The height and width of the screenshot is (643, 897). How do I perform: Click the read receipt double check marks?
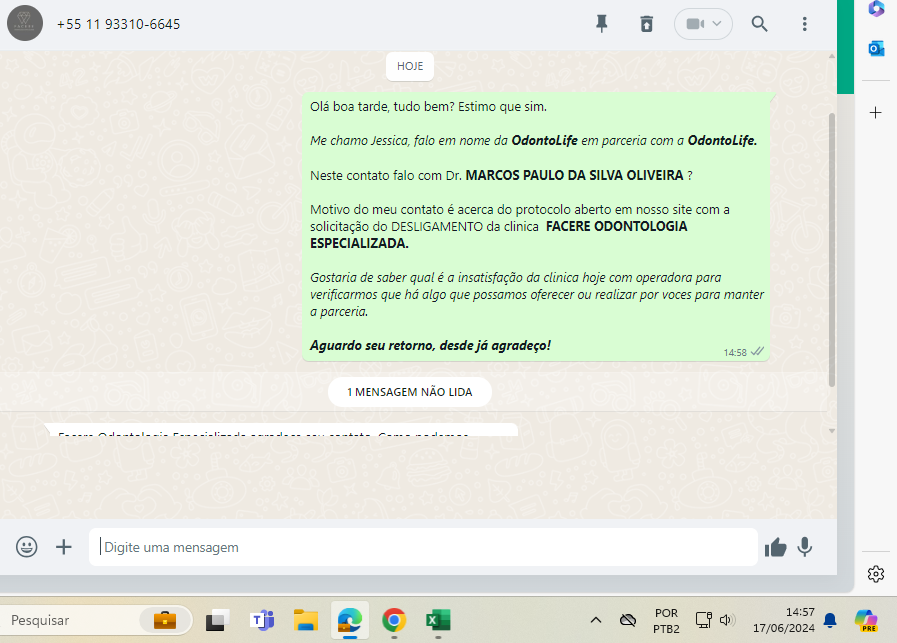tap(757, 351)
